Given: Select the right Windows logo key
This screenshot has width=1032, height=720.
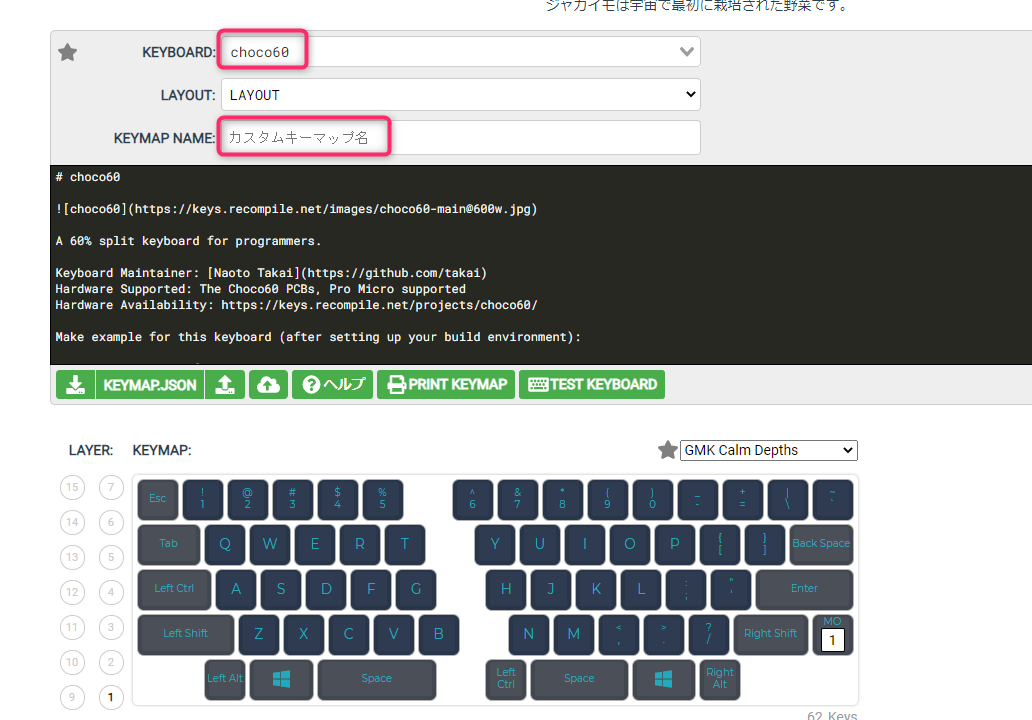Looking at the screenshot, I should pos(663,679).
